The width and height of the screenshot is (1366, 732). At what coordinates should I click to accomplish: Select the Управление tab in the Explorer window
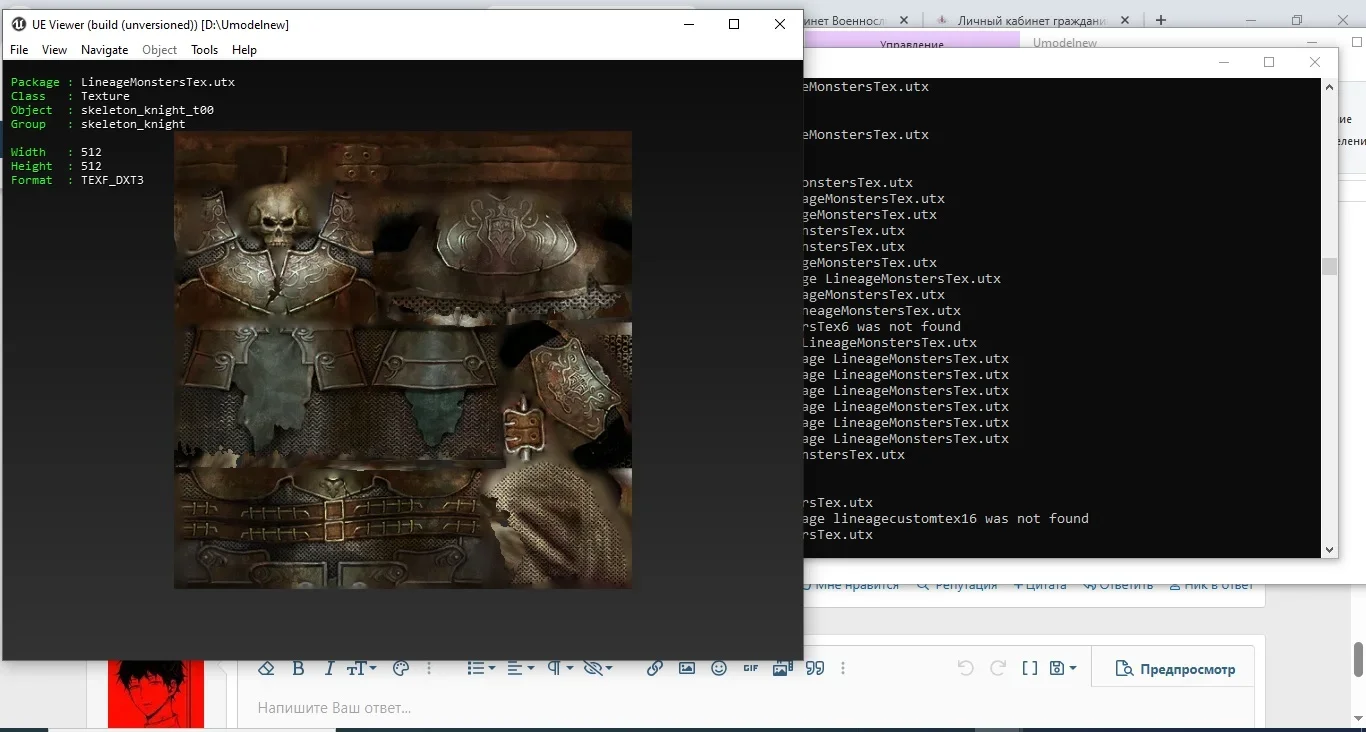(x=911, y=43)
